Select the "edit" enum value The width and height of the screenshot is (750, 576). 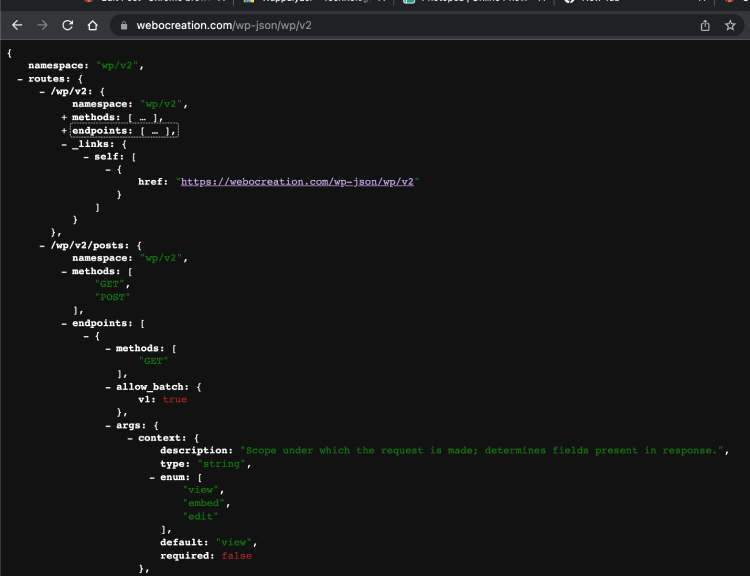point(200,517)
